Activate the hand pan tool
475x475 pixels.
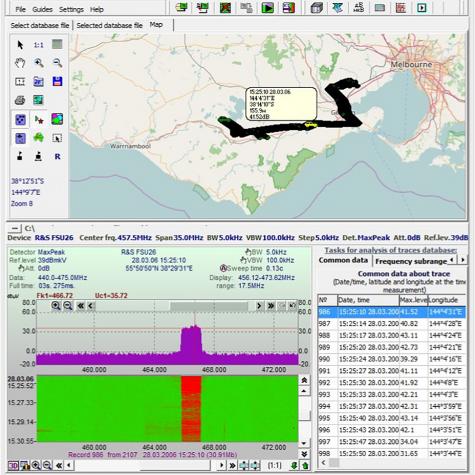point(20,63)
